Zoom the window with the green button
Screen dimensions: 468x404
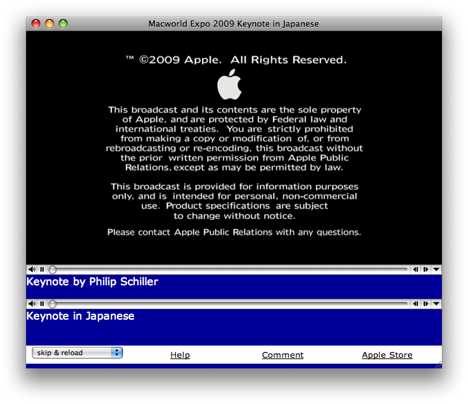63,24
